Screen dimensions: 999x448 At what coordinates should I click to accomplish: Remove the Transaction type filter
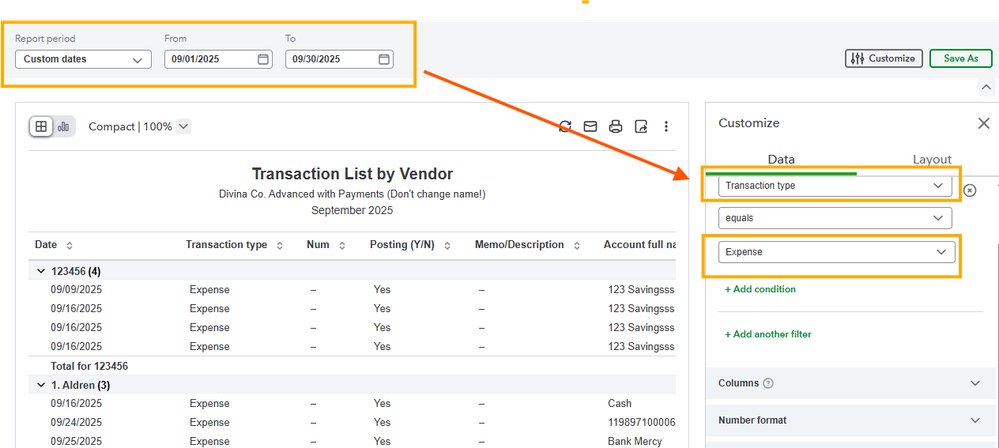click(x=970, y=191)
